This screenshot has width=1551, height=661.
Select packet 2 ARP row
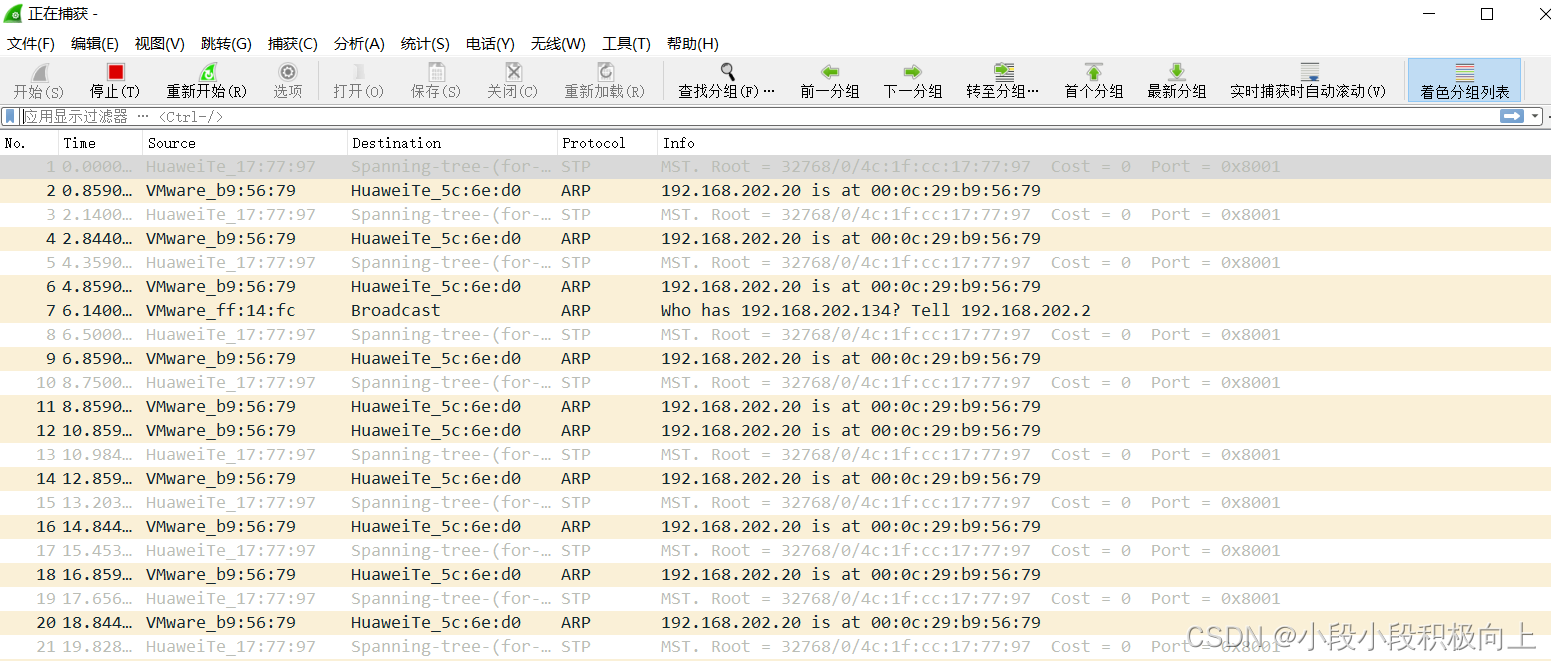775,191
